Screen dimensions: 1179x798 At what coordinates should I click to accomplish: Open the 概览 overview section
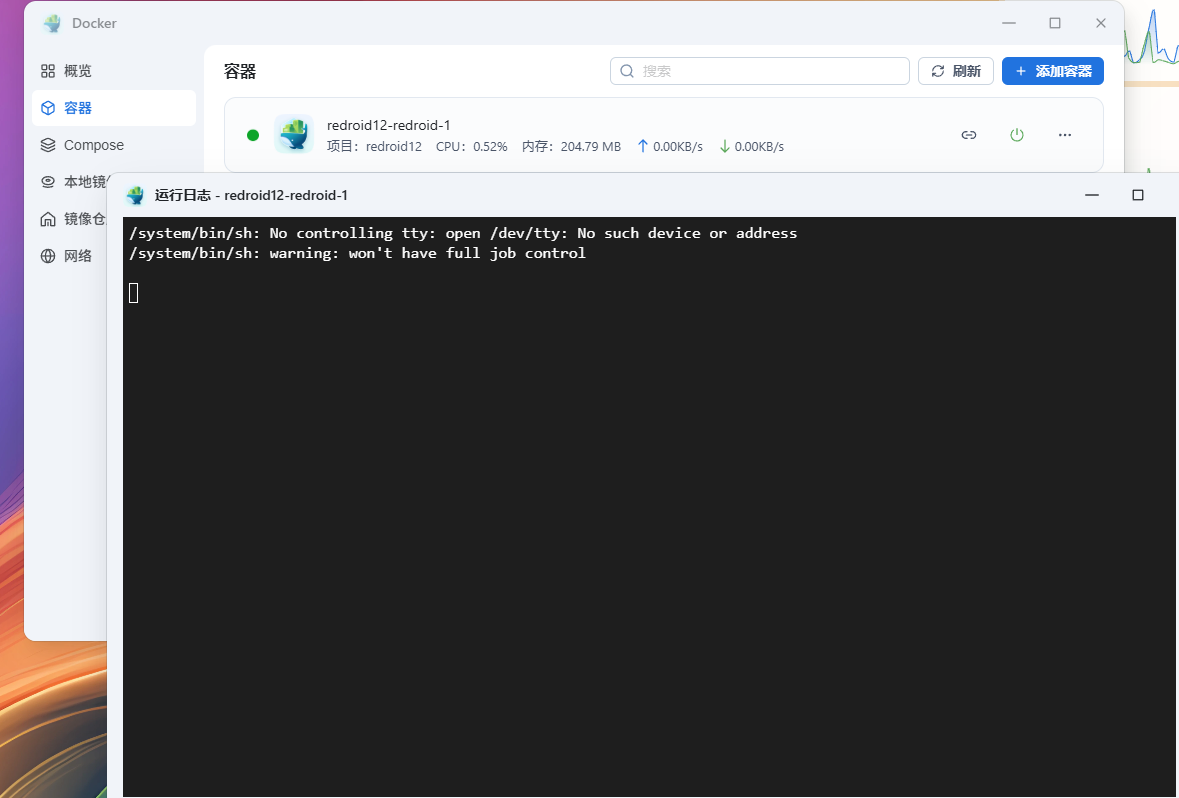point(114,71)
